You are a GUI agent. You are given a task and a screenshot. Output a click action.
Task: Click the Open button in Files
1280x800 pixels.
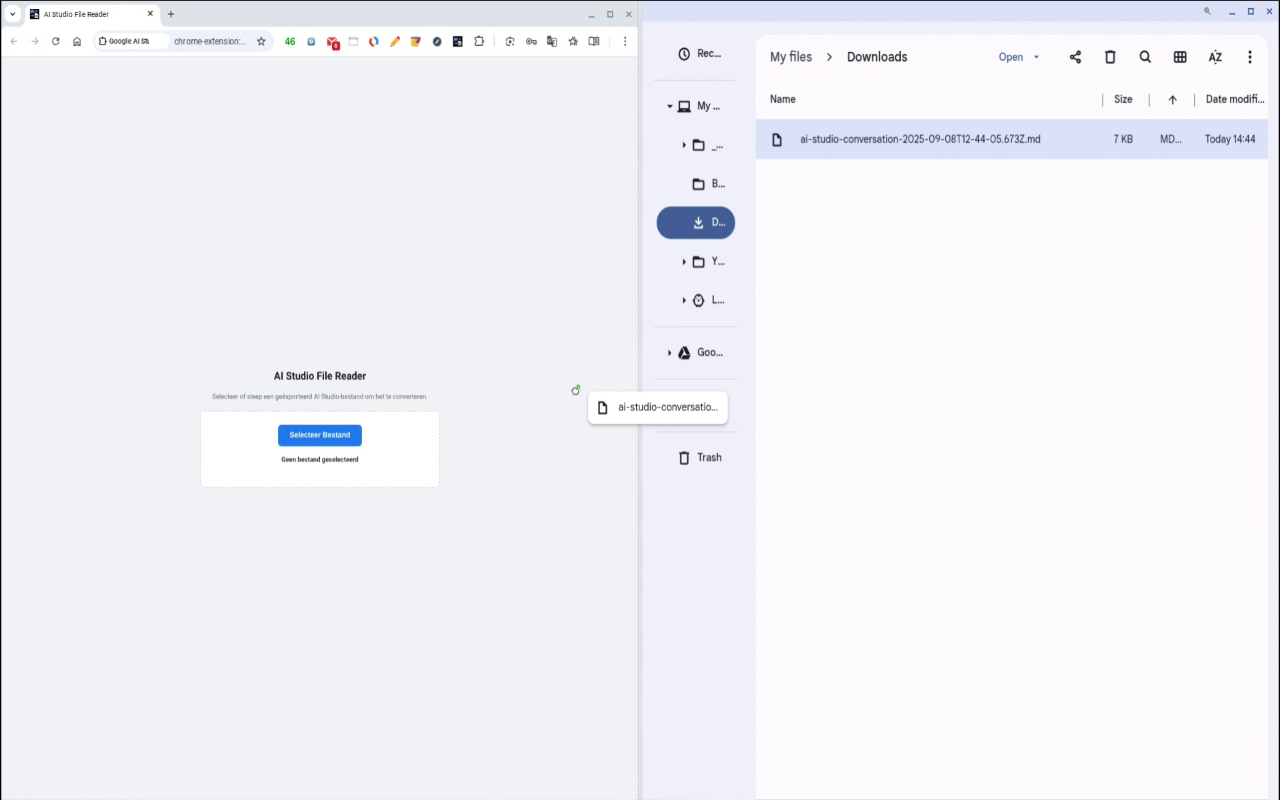coord(1011,57)
